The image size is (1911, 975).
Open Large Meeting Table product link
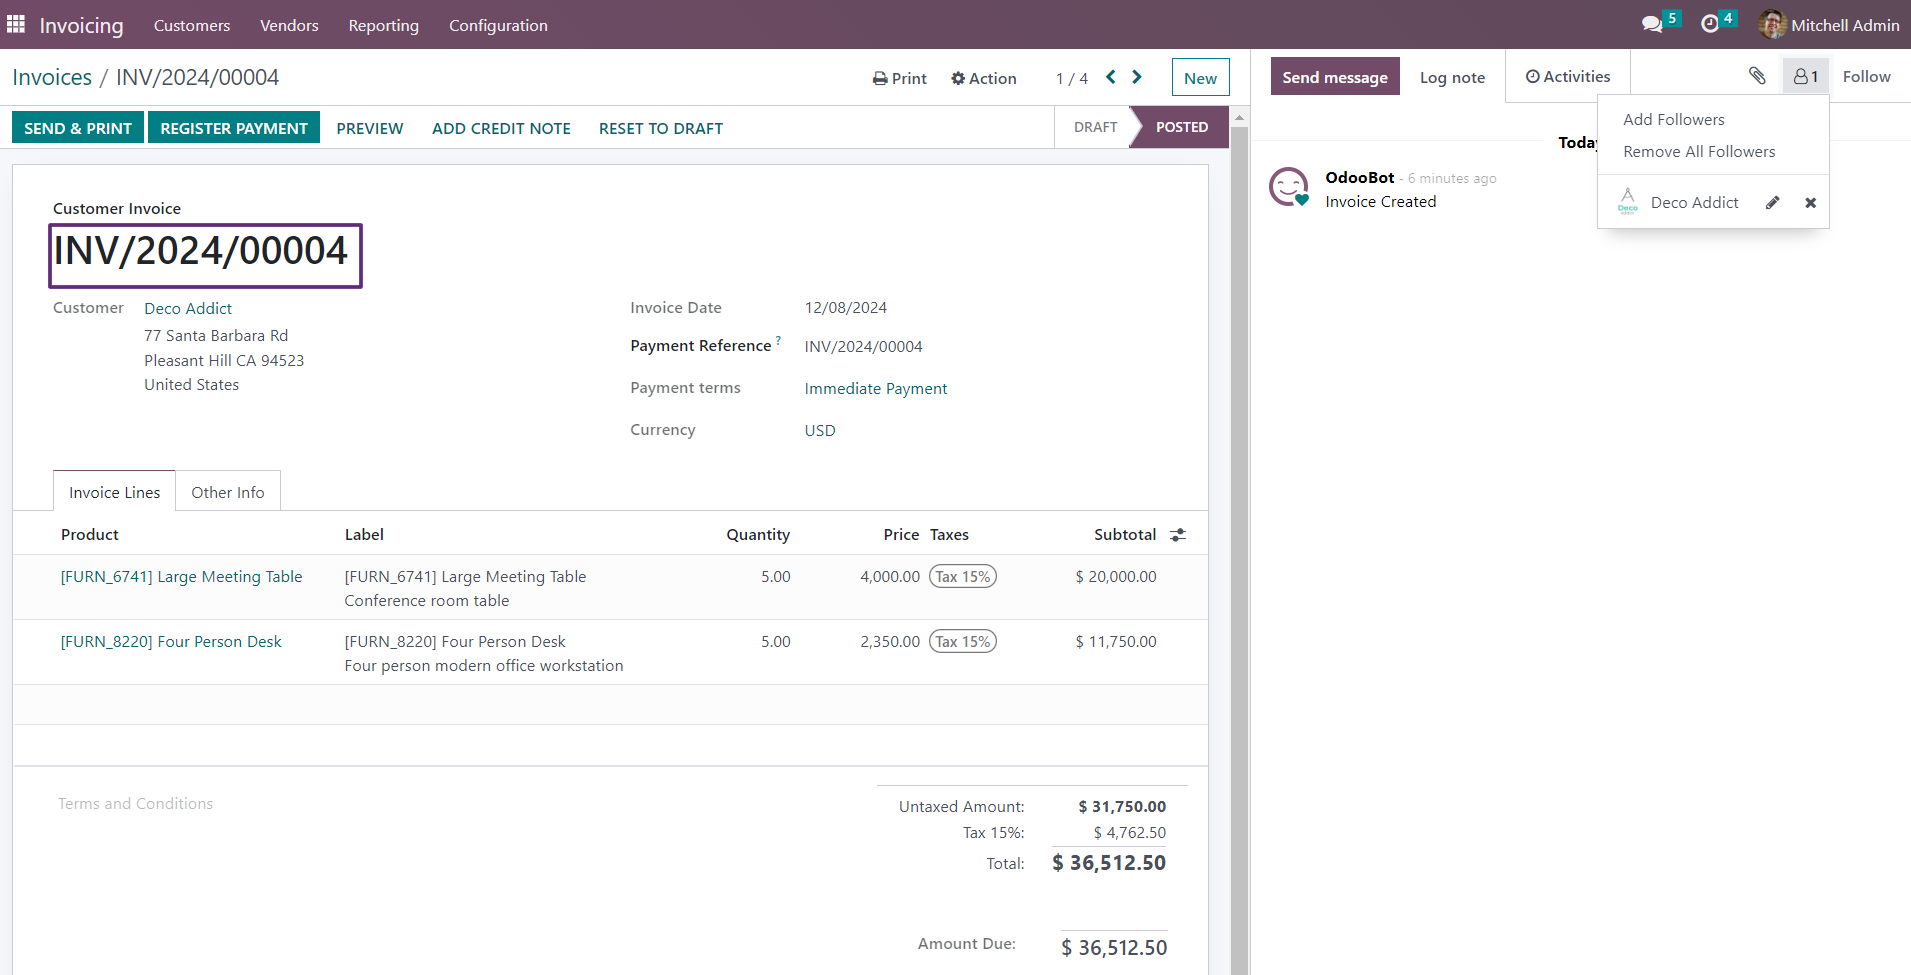click(181, 576)
